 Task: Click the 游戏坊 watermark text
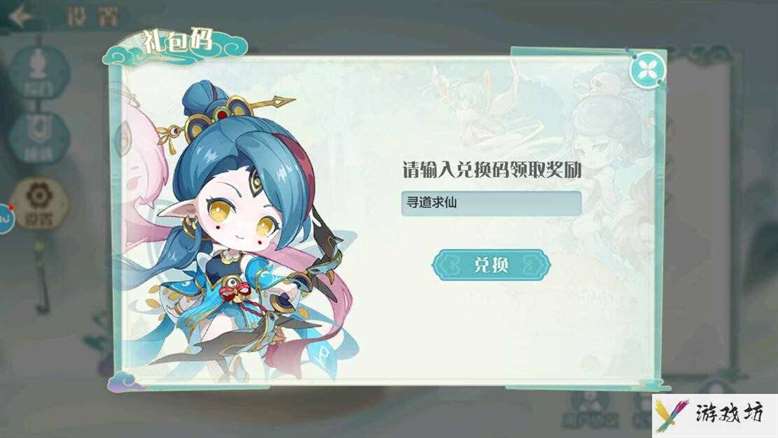(x=728, y=413)
